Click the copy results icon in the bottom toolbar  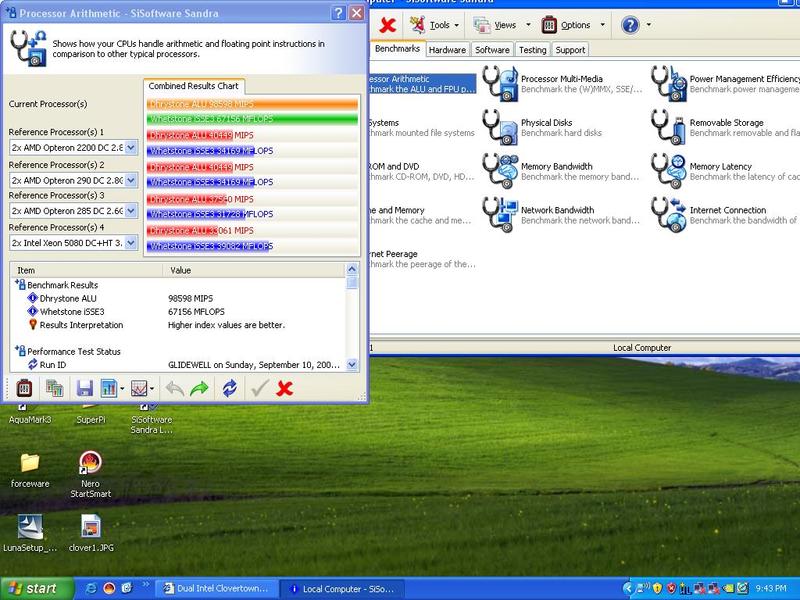[x=55, y=389]
